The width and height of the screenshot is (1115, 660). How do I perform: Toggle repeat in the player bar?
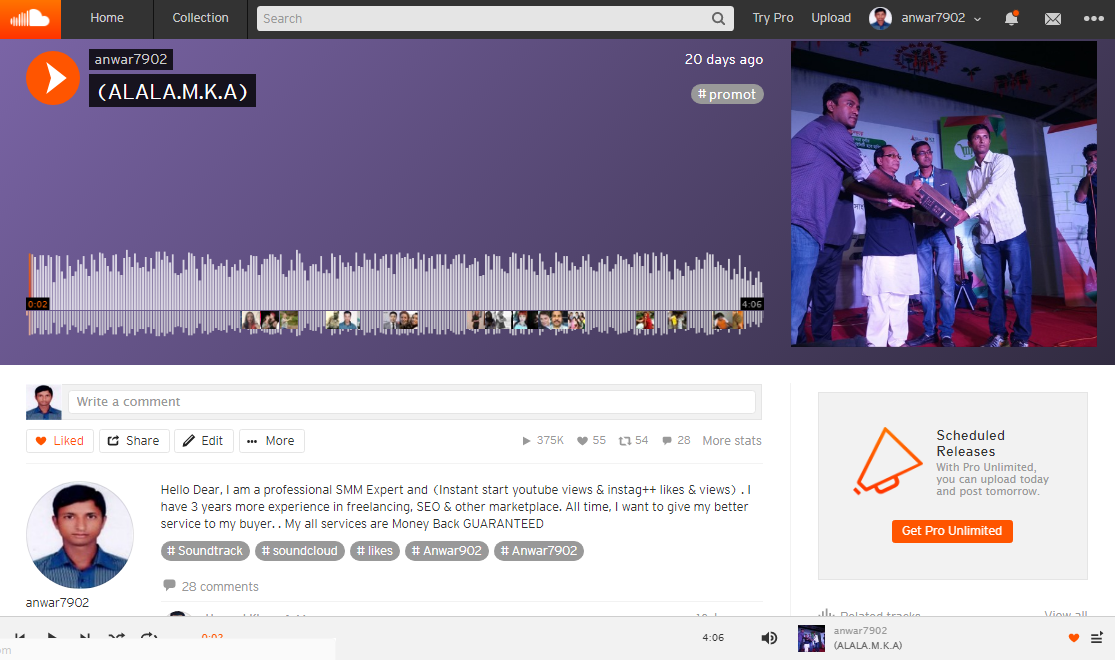(x=149, y=637)
